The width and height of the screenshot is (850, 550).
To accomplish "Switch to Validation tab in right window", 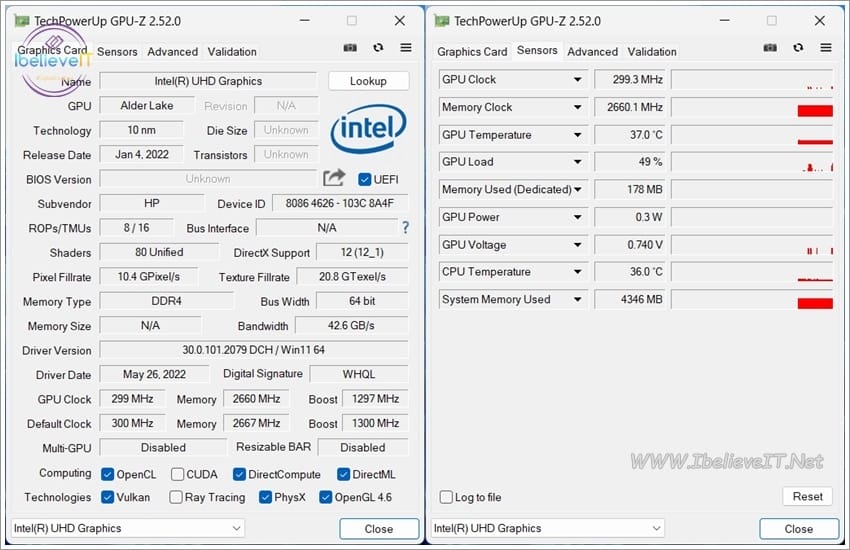I will point(652,52).
